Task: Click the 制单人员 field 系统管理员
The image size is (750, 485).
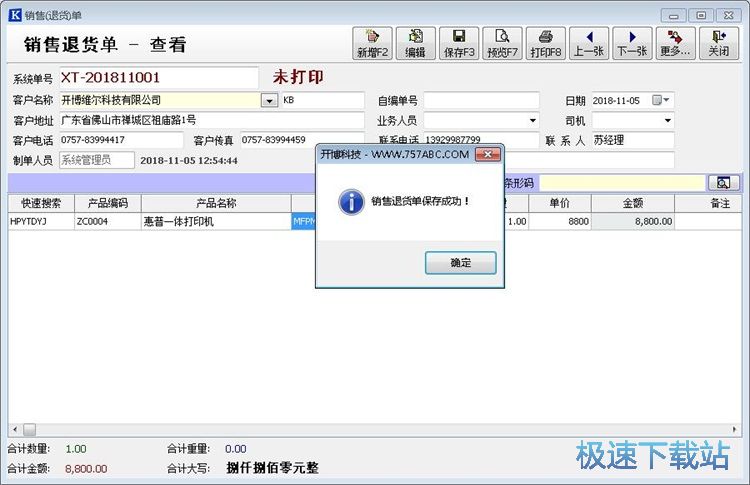Action: (97, 160)
